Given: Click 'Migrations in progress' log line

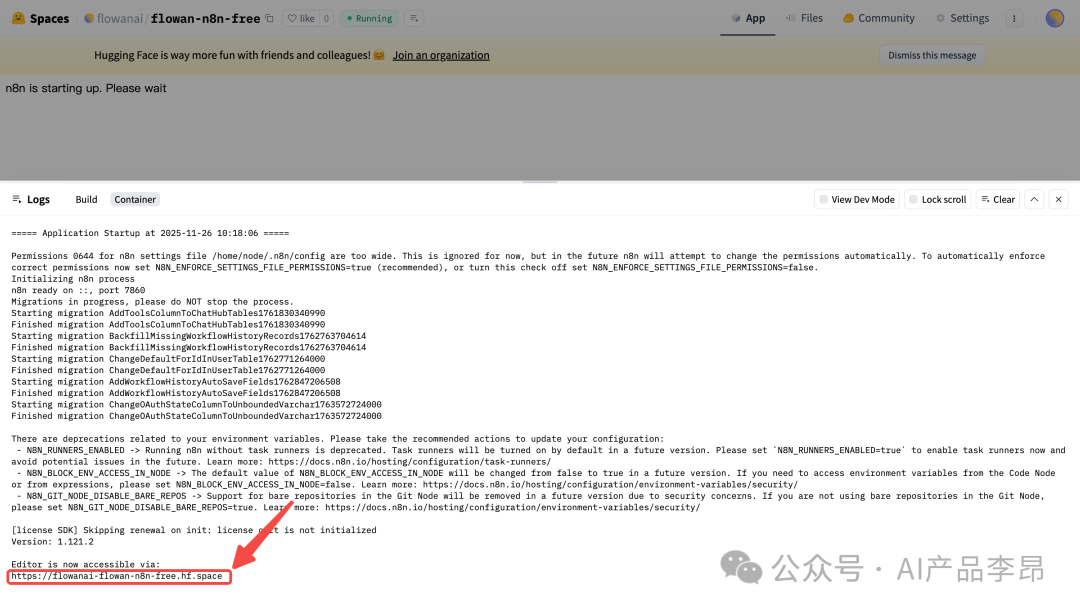Looking at the screenshot, I should point(152,302).
